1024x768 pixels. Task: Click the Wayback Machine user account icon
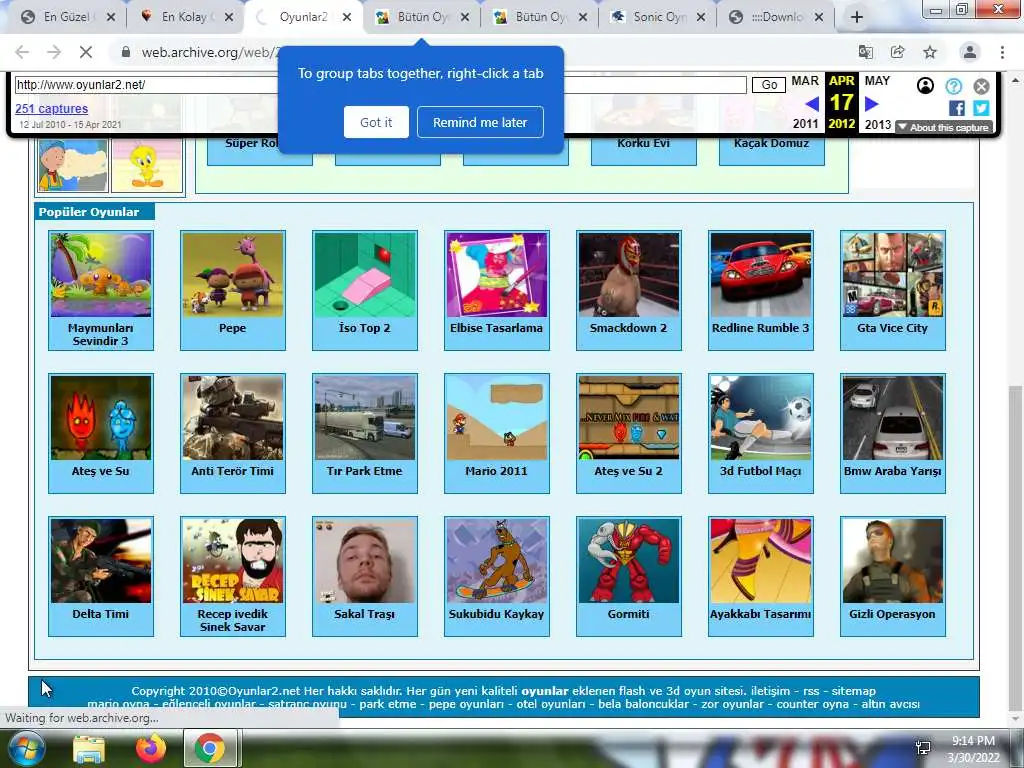[x=925, y=86]
